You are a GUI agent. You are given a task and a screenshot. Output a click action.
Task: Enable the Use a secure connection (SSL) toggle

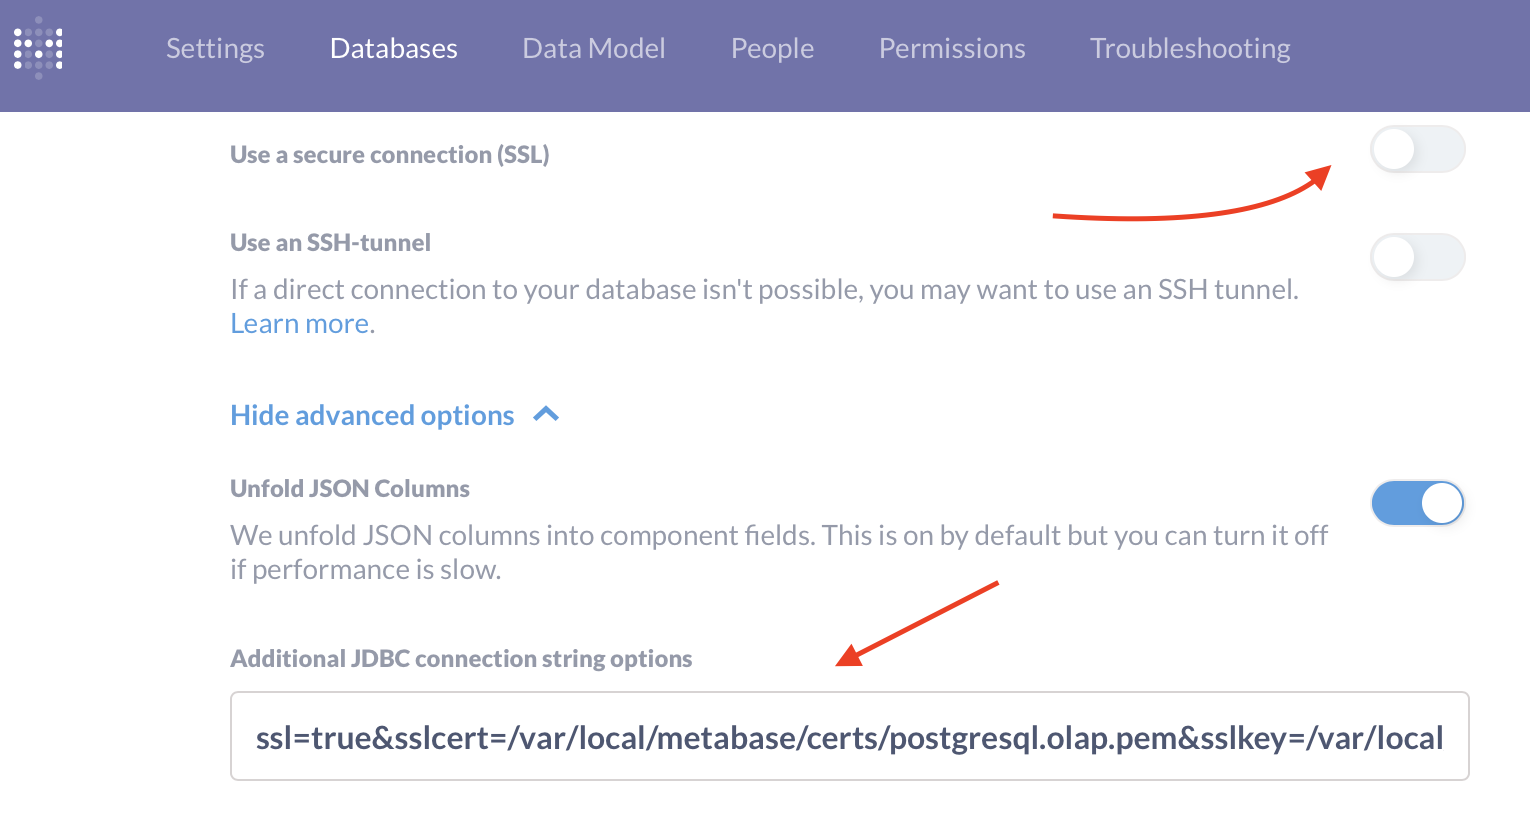(1417, 148)
